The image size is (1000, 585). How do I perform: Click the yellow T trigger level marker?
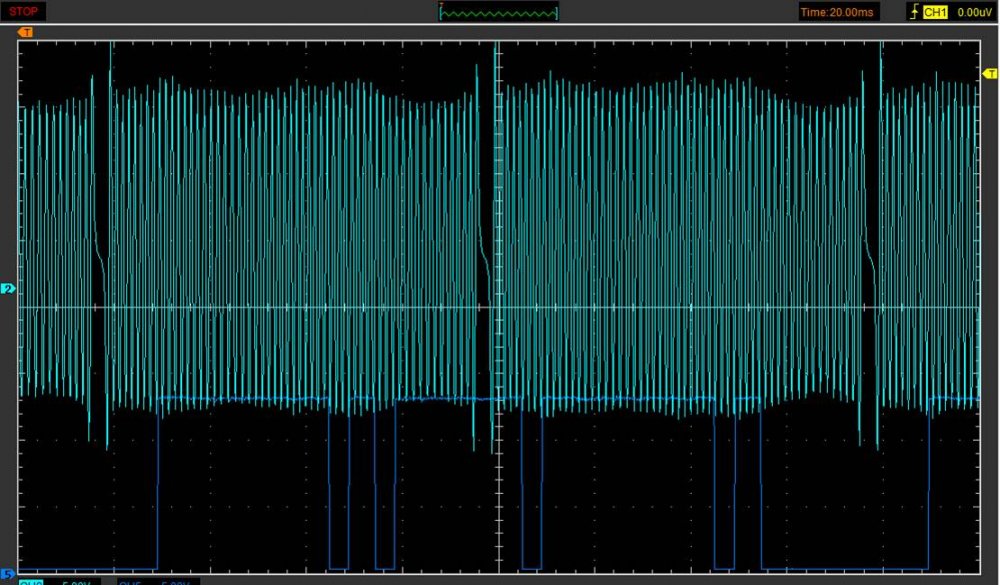(x=990, y=74)
